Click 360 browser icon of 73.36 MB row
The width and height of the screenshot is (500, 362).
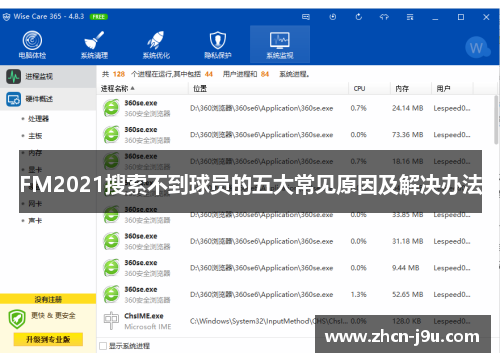point(111,135)
